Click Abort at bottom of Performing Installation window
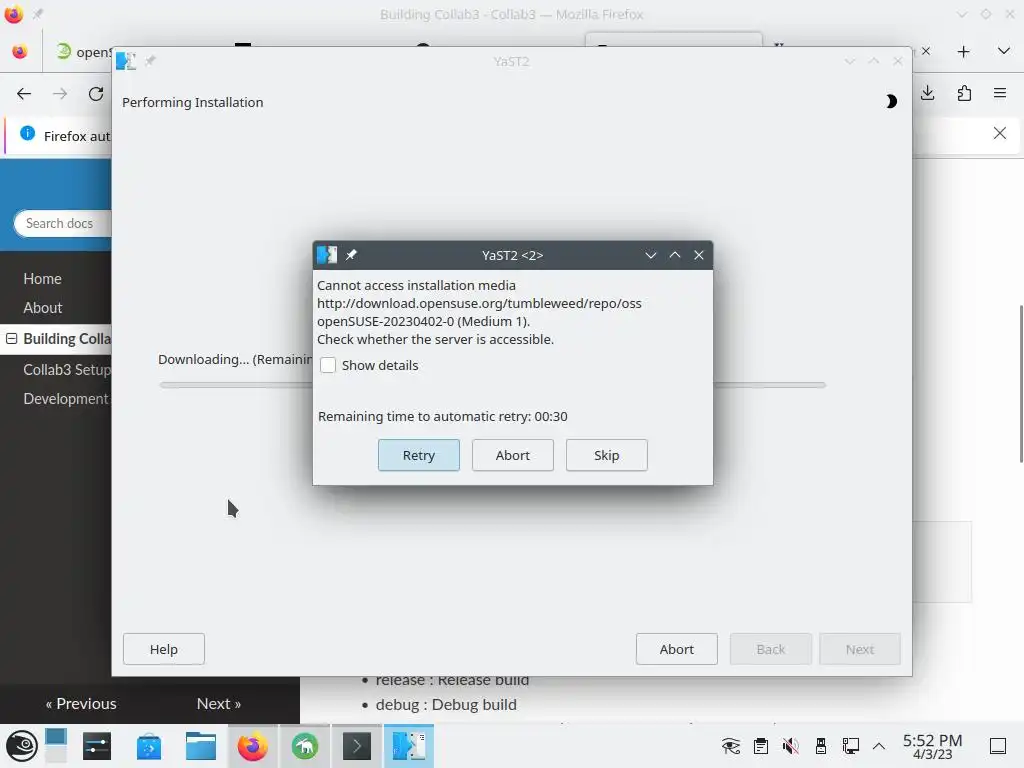Viewport: 1024px width, 768px height. (x=677, y=649)
